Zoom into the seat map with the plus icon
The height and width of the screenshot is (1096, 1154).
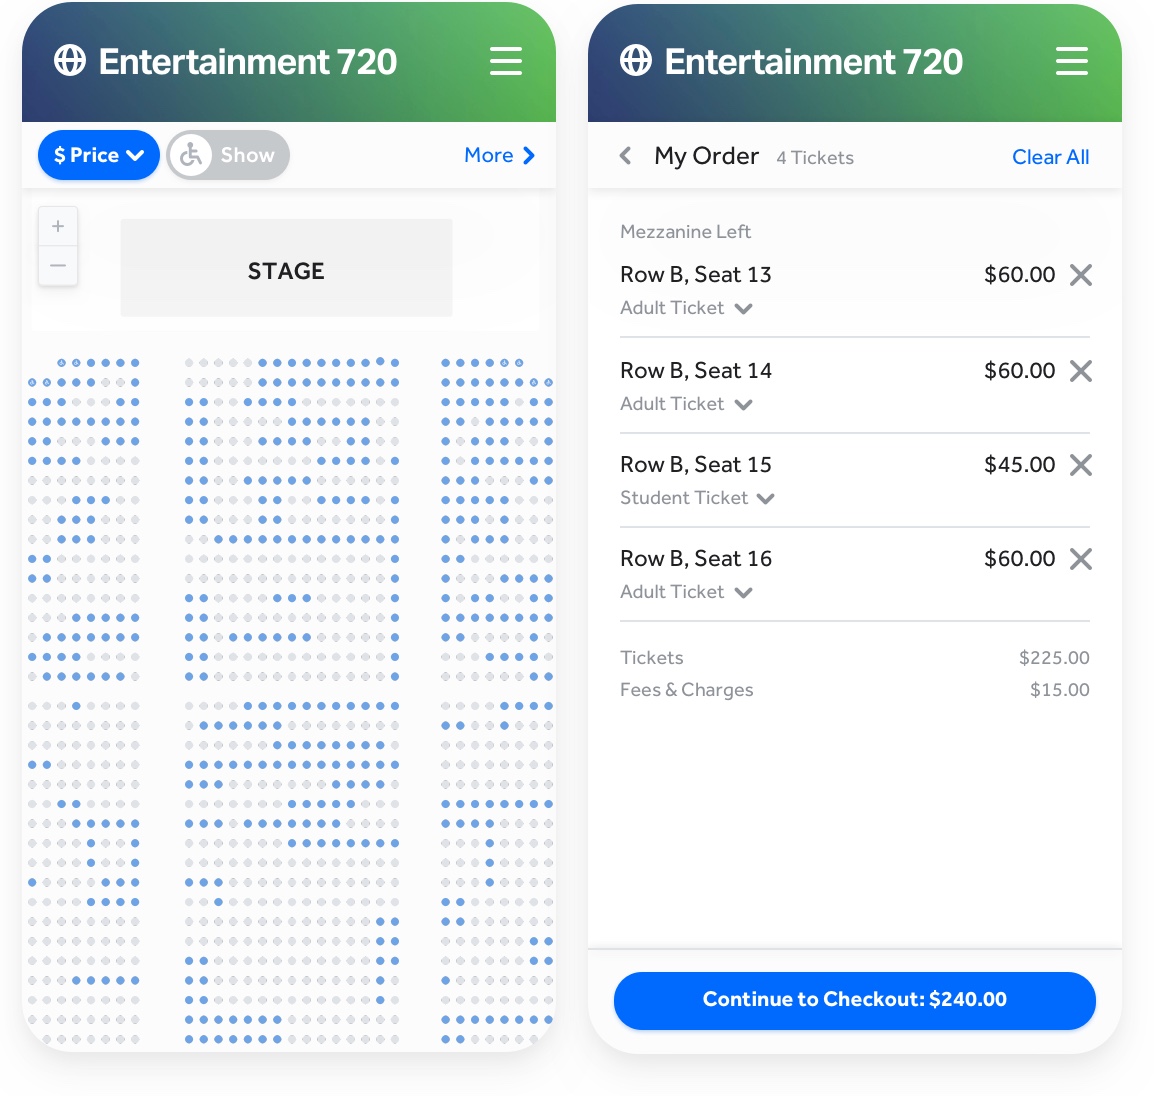click(58, 225)
